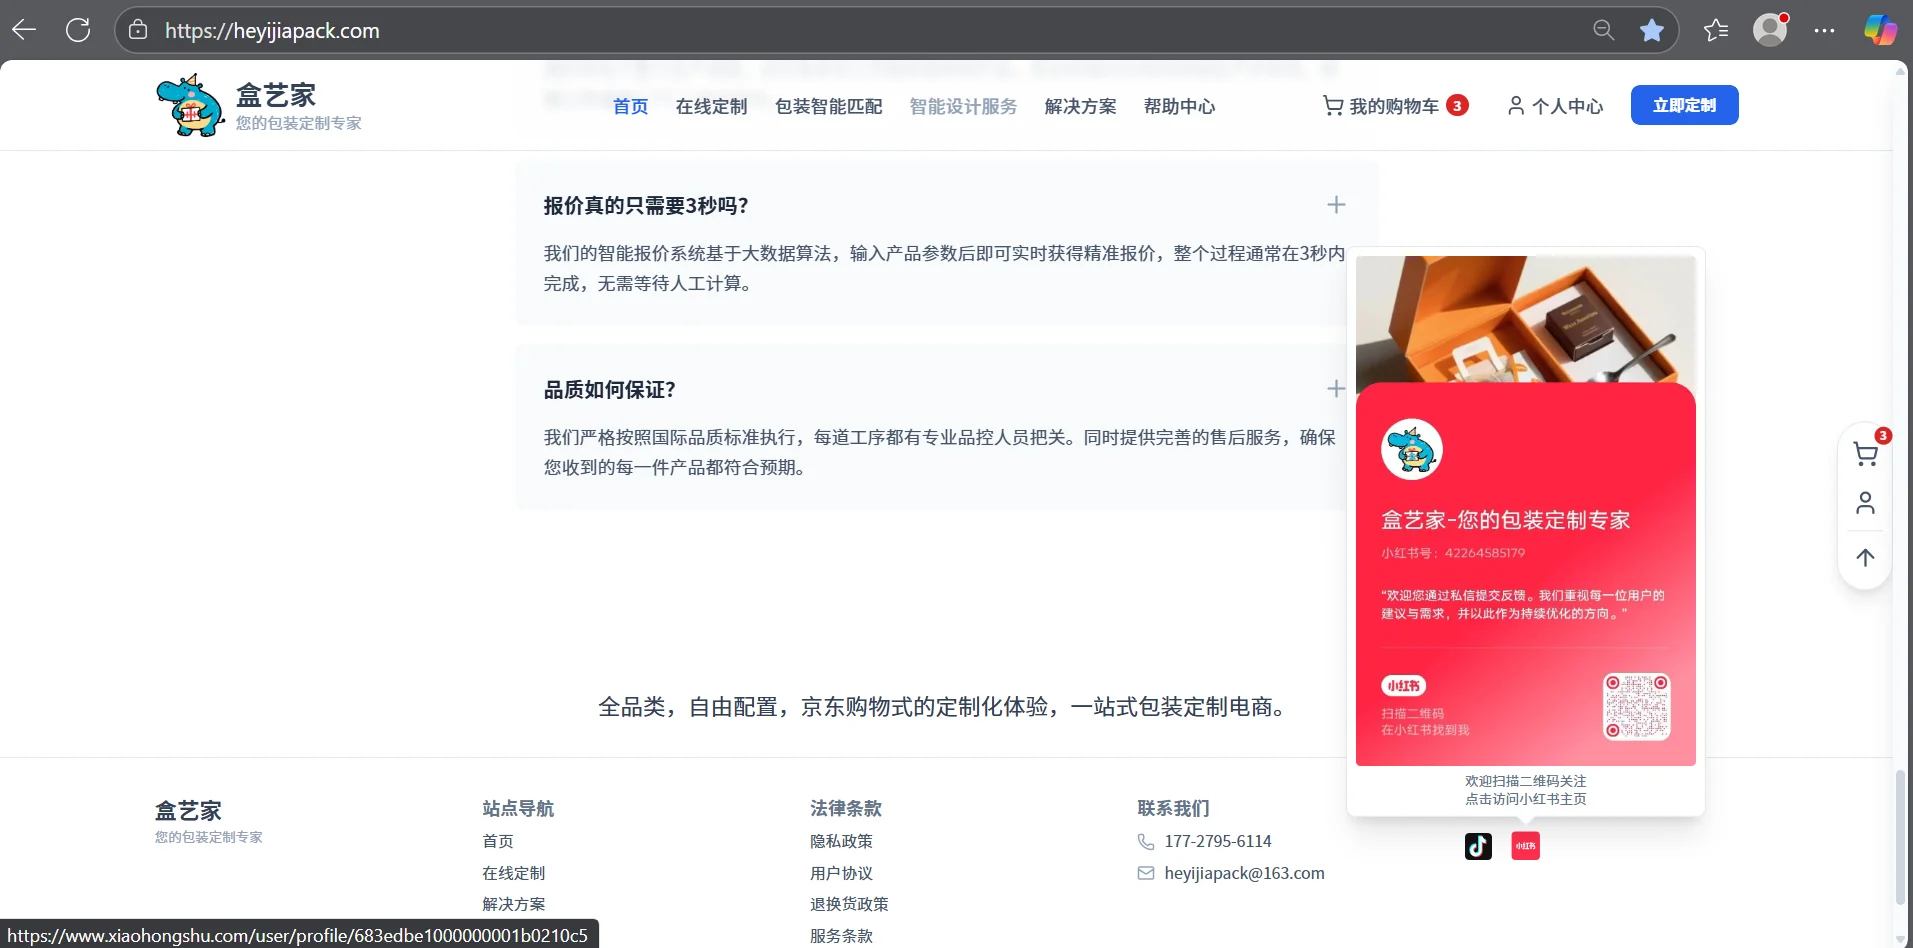Screen dimensions: 1913x948
Task: Open the 隐私政策 footer link
Action: pos(840,841)
